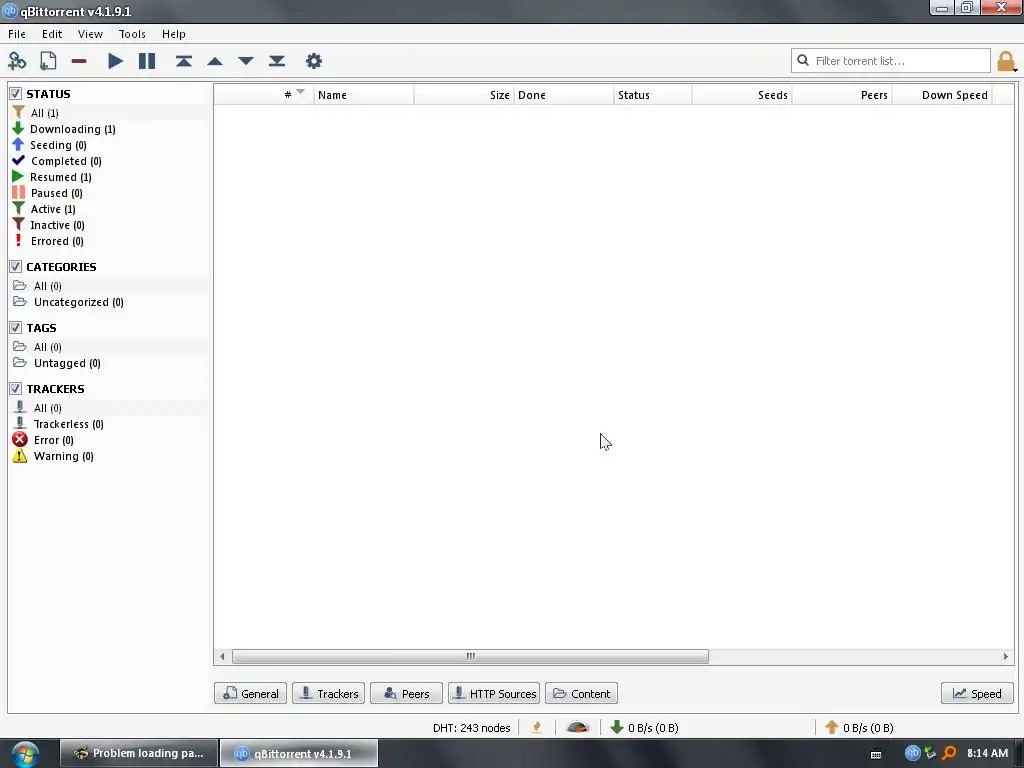Open the File menu

tap(17, 34)
